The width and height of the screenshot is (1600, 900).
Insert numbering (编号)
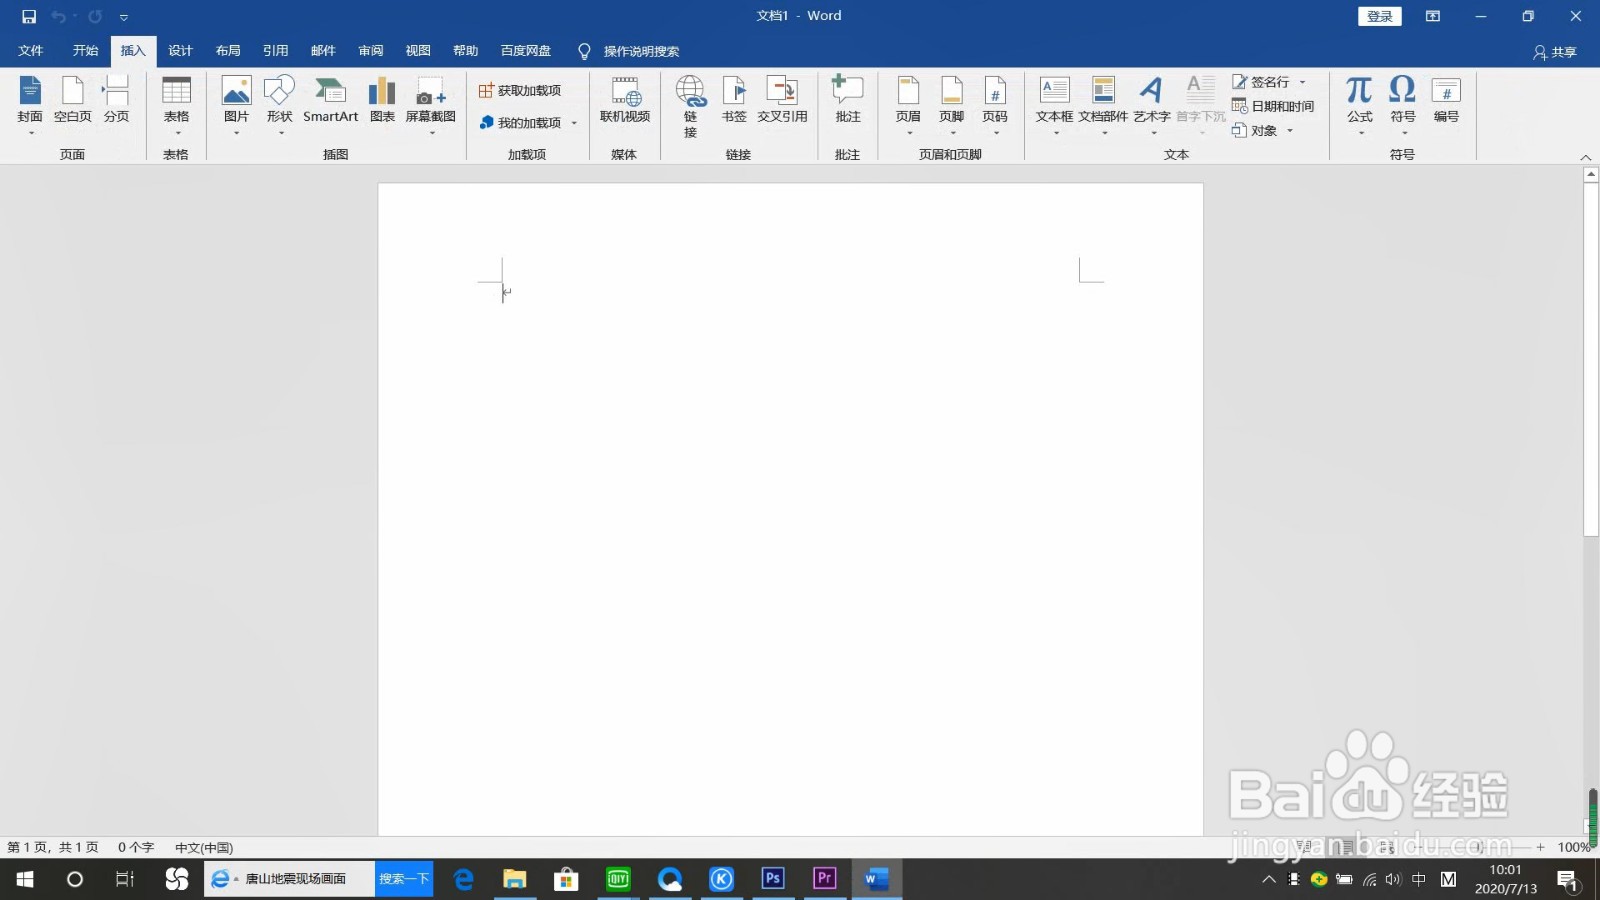(1446, 100)
